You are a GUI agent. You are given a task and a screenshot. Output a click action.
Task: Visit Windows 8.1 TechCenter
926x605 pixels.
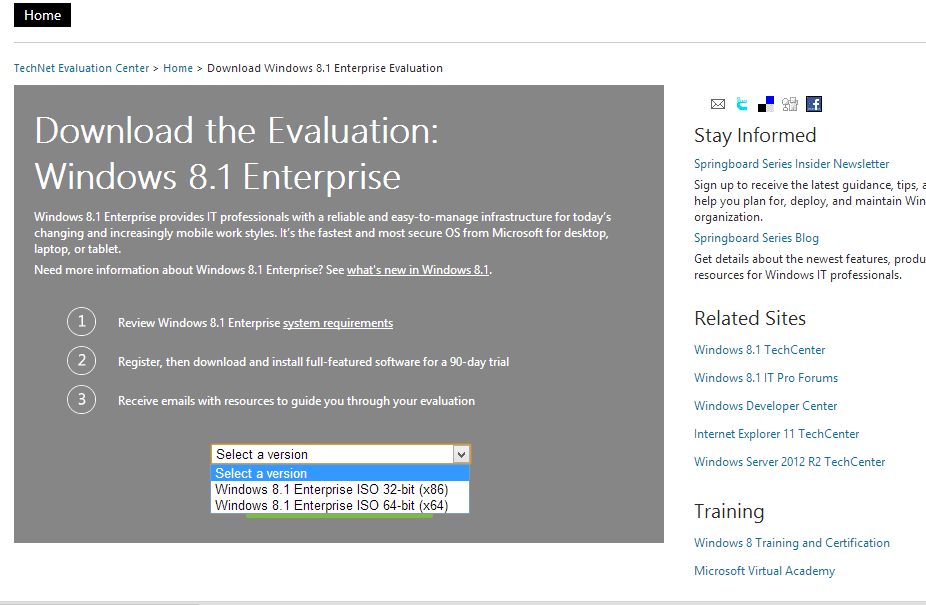coord(759,350)
